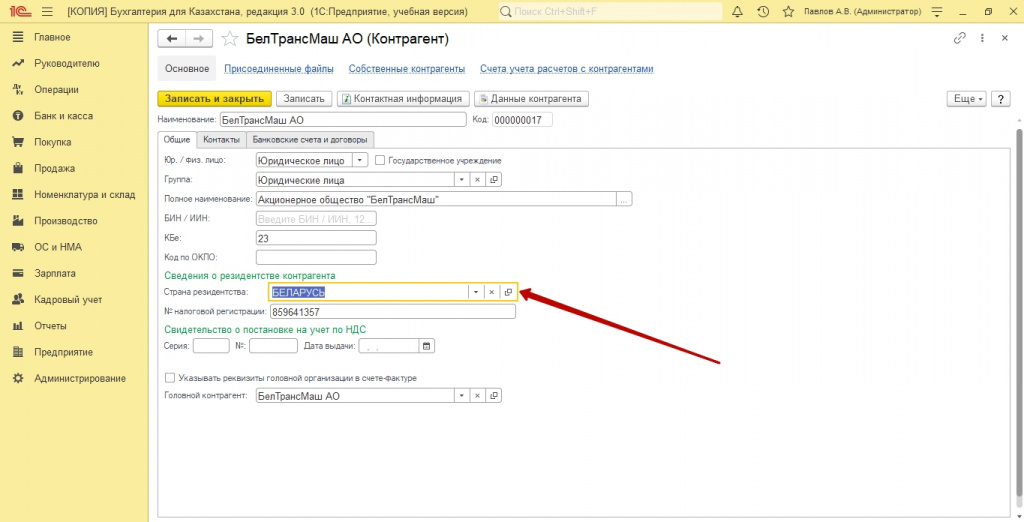Focus the Серия input field
Image resolution: width=1024 pixels, height=522 pixels.
click(x=212, y=346)
